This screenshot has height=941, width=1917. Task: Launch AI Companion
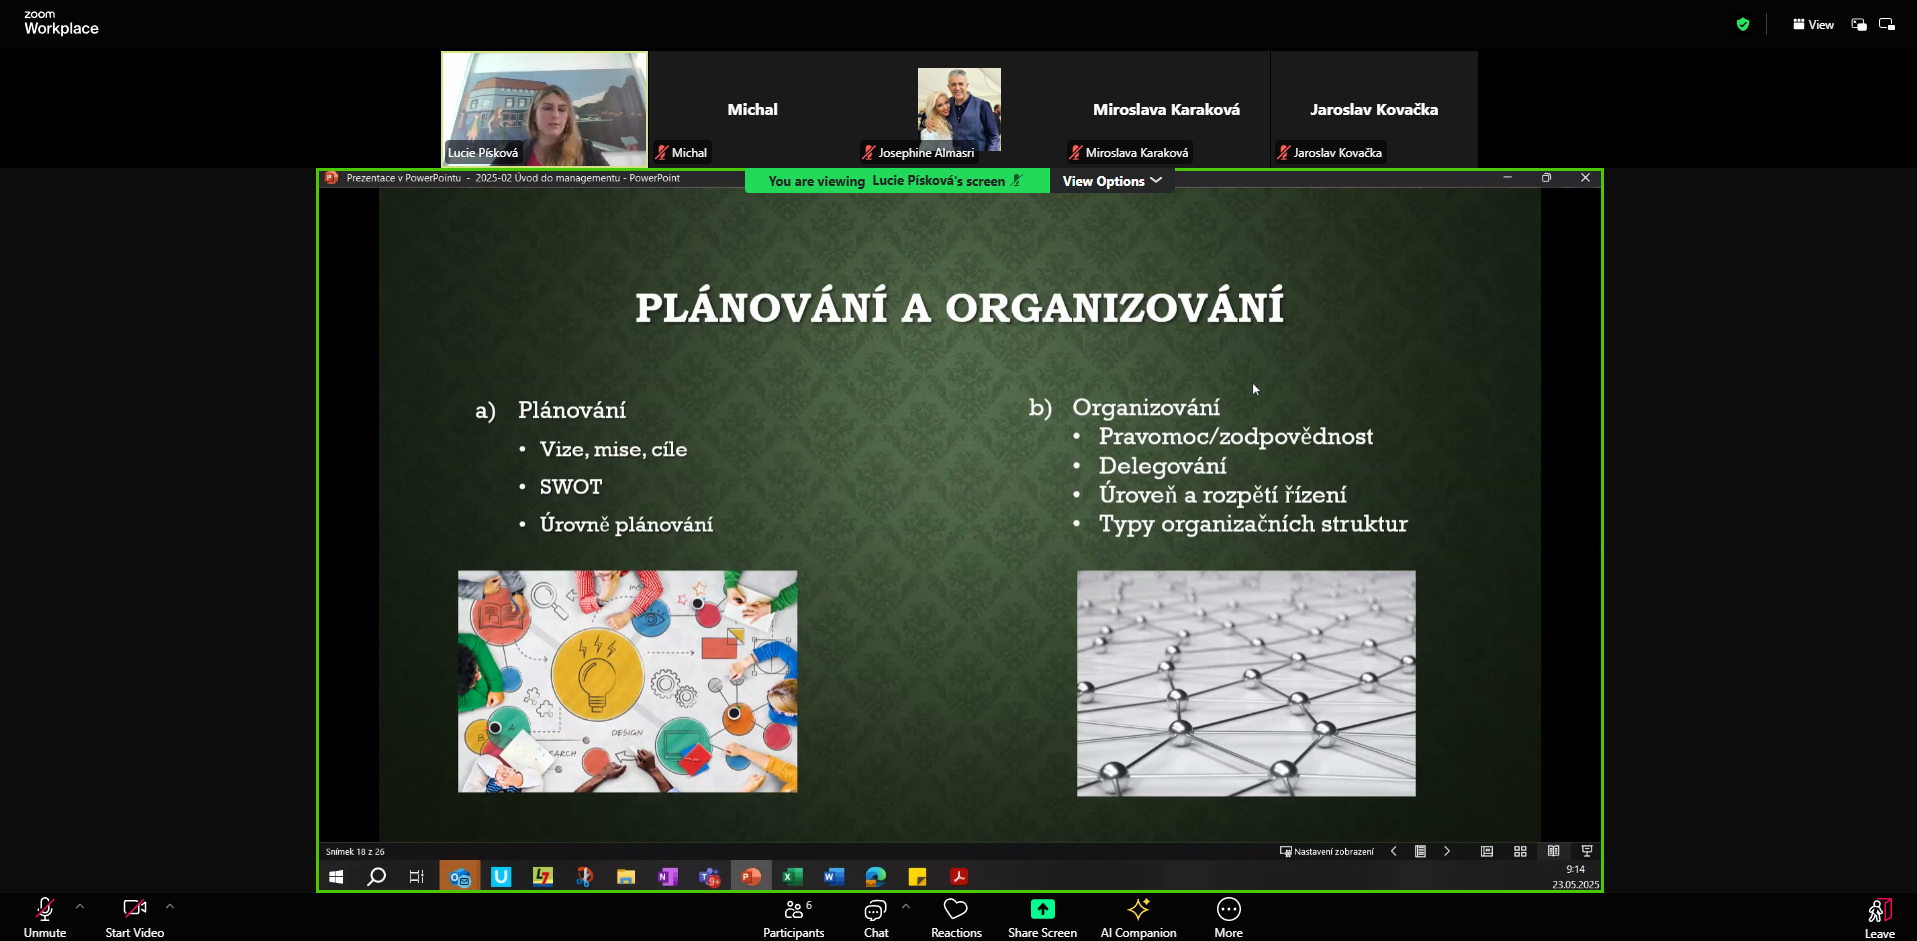1138,917
